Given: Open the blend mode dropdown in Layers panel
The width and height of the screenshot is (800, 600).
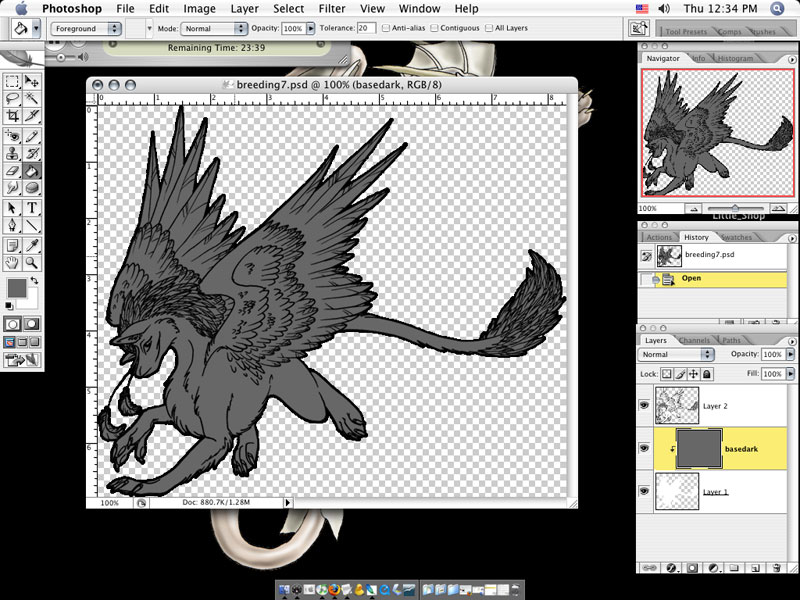Looking at the screenshot, I should pos(677,355).
